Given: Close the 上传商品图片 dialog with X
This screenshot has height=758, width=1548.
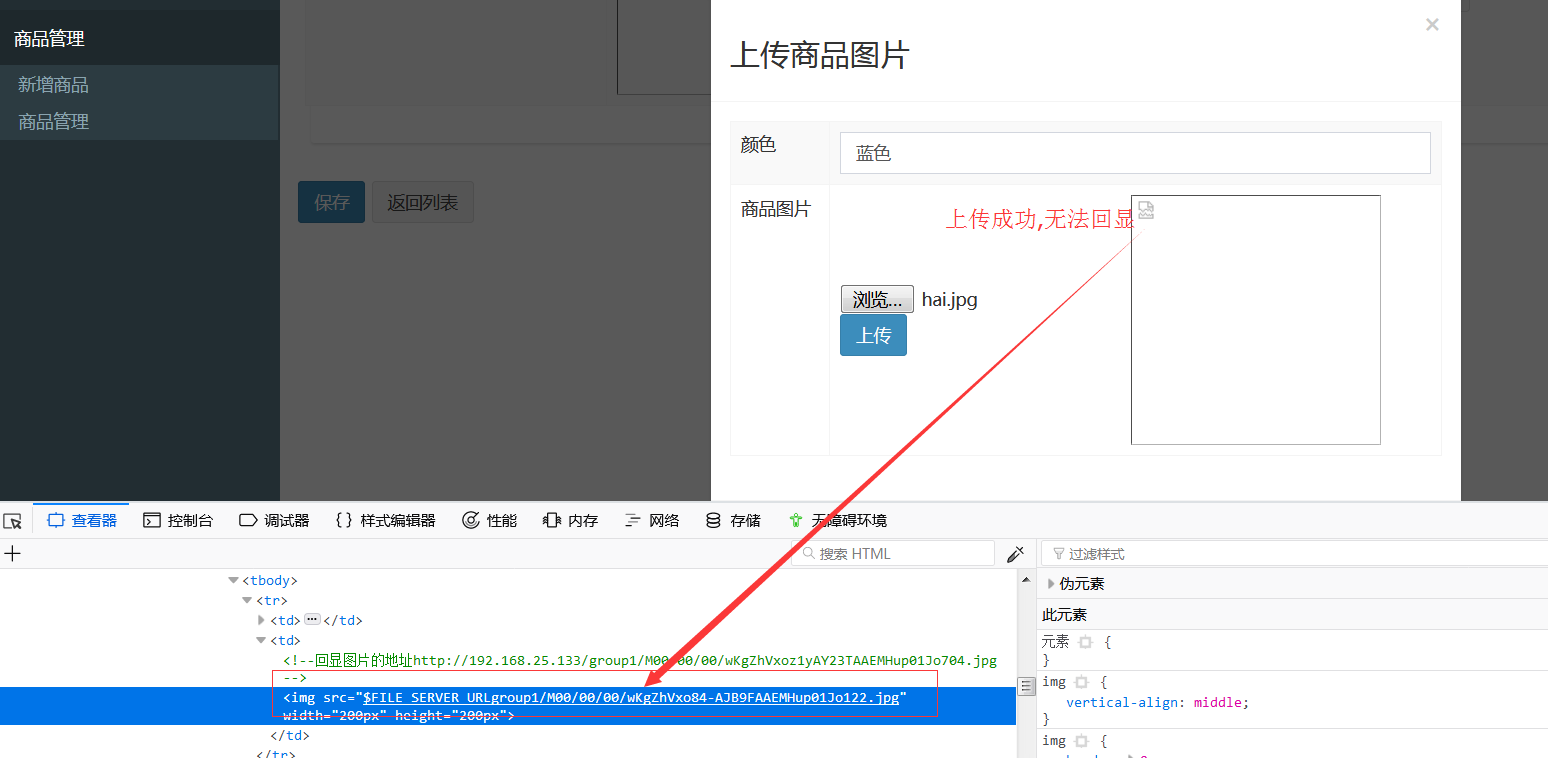Looking at the screenshot, I should pyautogui.click(x=1432, y=25).
